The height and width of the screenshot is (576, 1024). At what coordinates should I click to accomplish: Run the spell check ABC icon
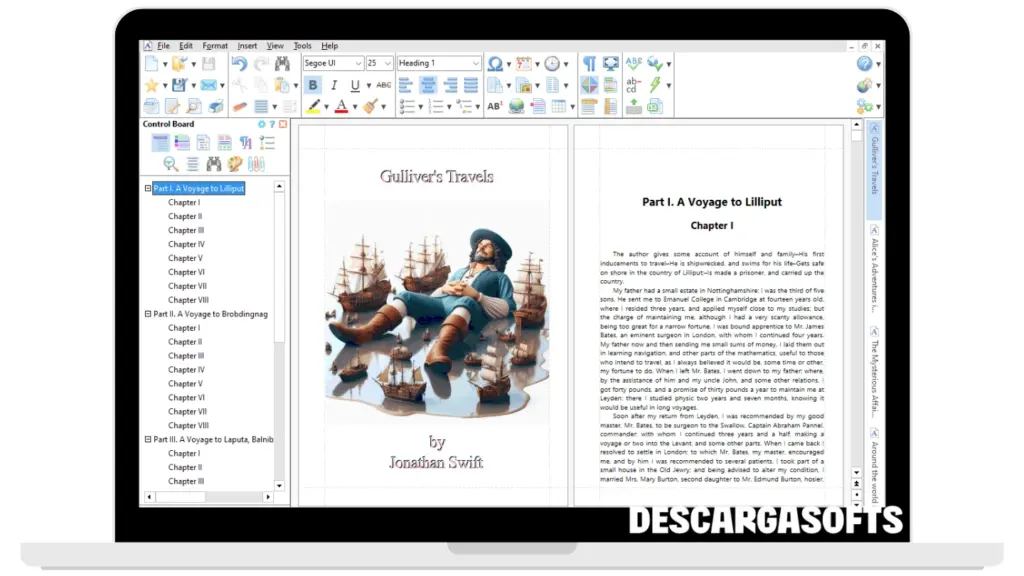tap(634, 63)
